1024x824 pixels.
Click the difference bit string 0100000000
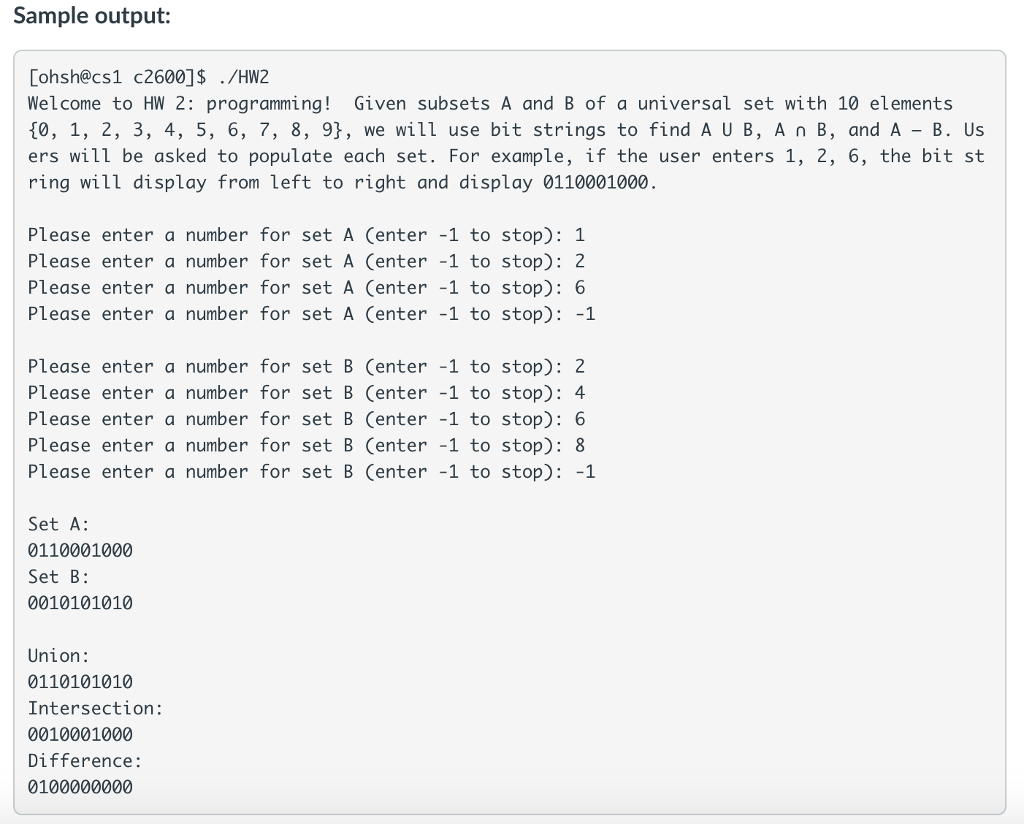click(80, 787)
